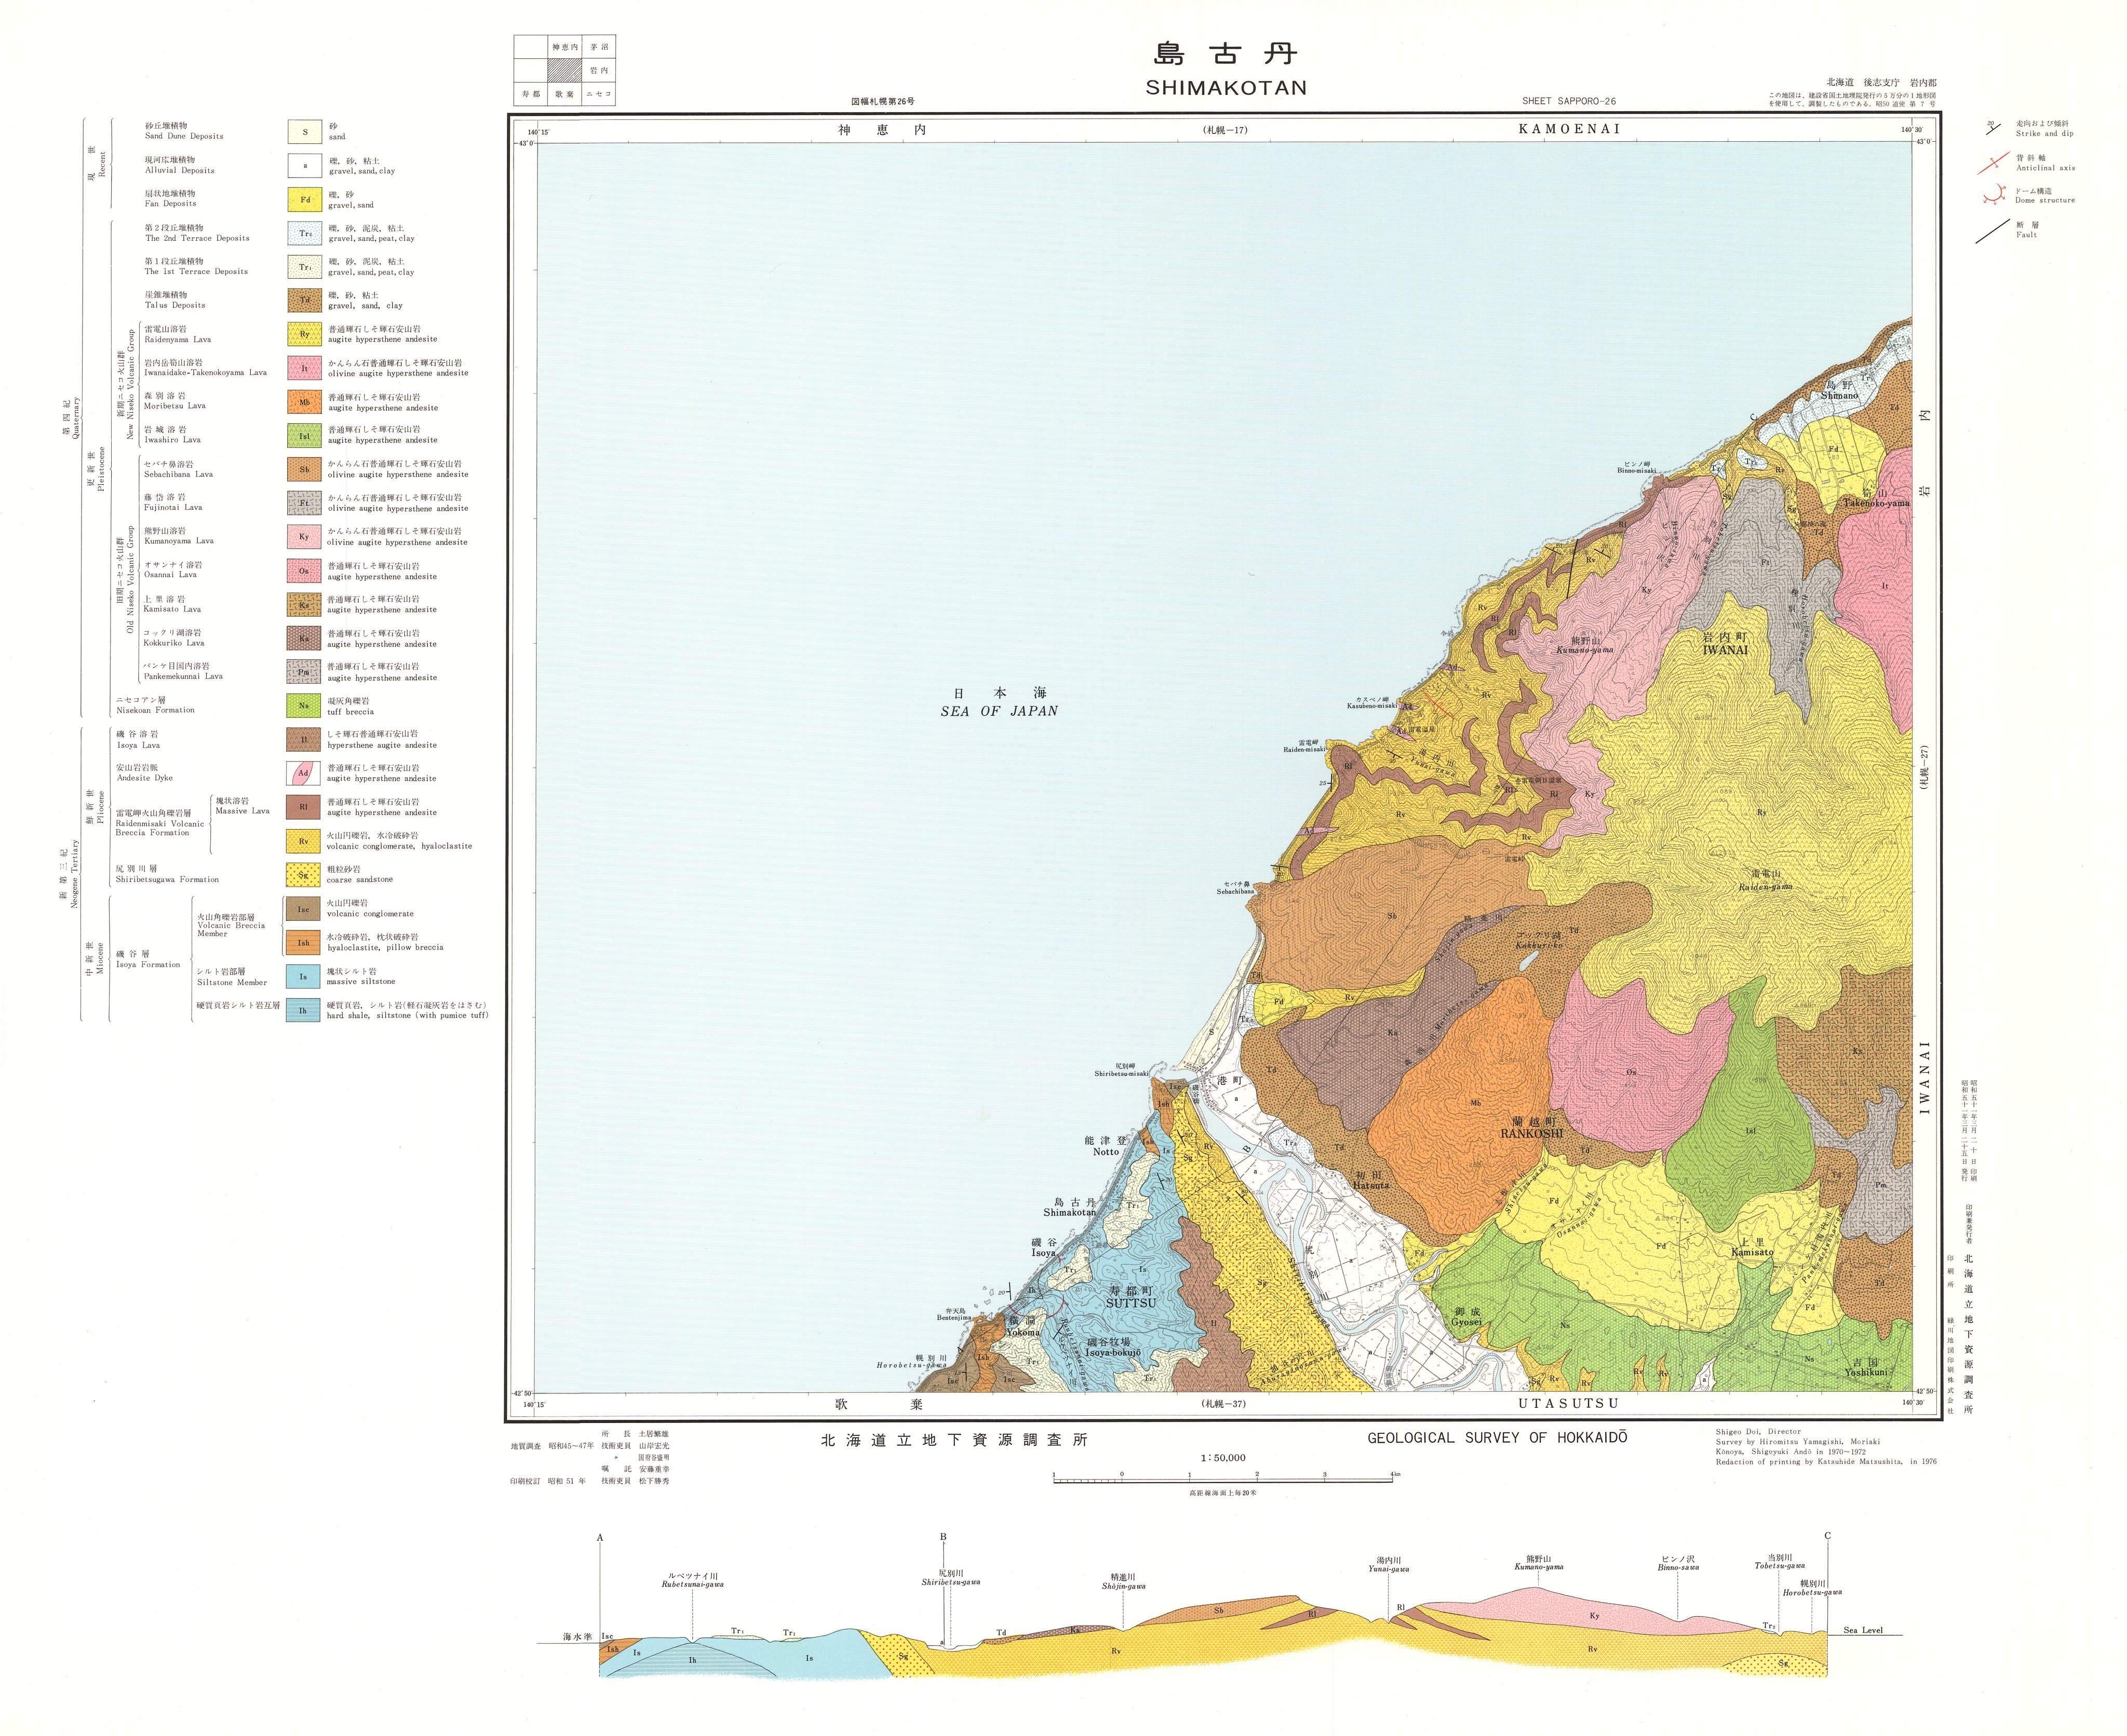Image resolution: width=2127 pixels, height=1736 pixels.
Task: Click the black Fault line symbol
Action: tap(1992, 231)
